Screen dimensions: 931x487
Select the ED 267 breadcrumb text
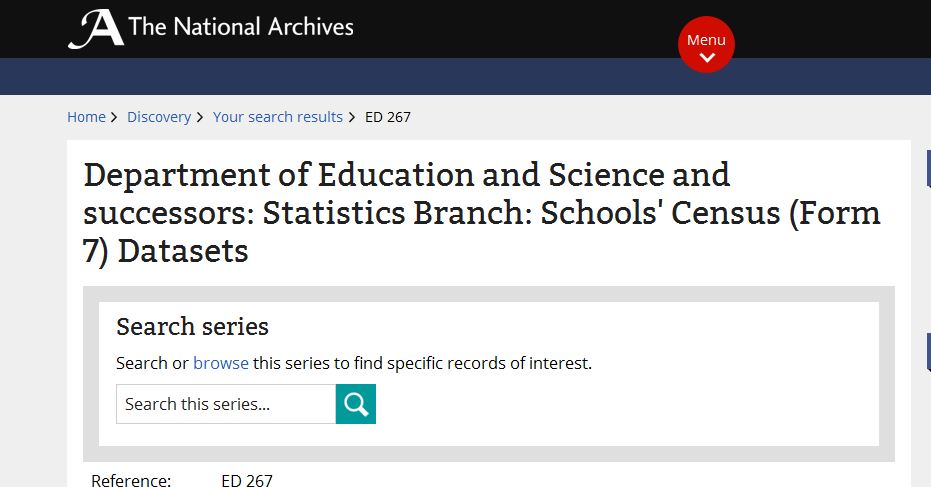(388, 117)
